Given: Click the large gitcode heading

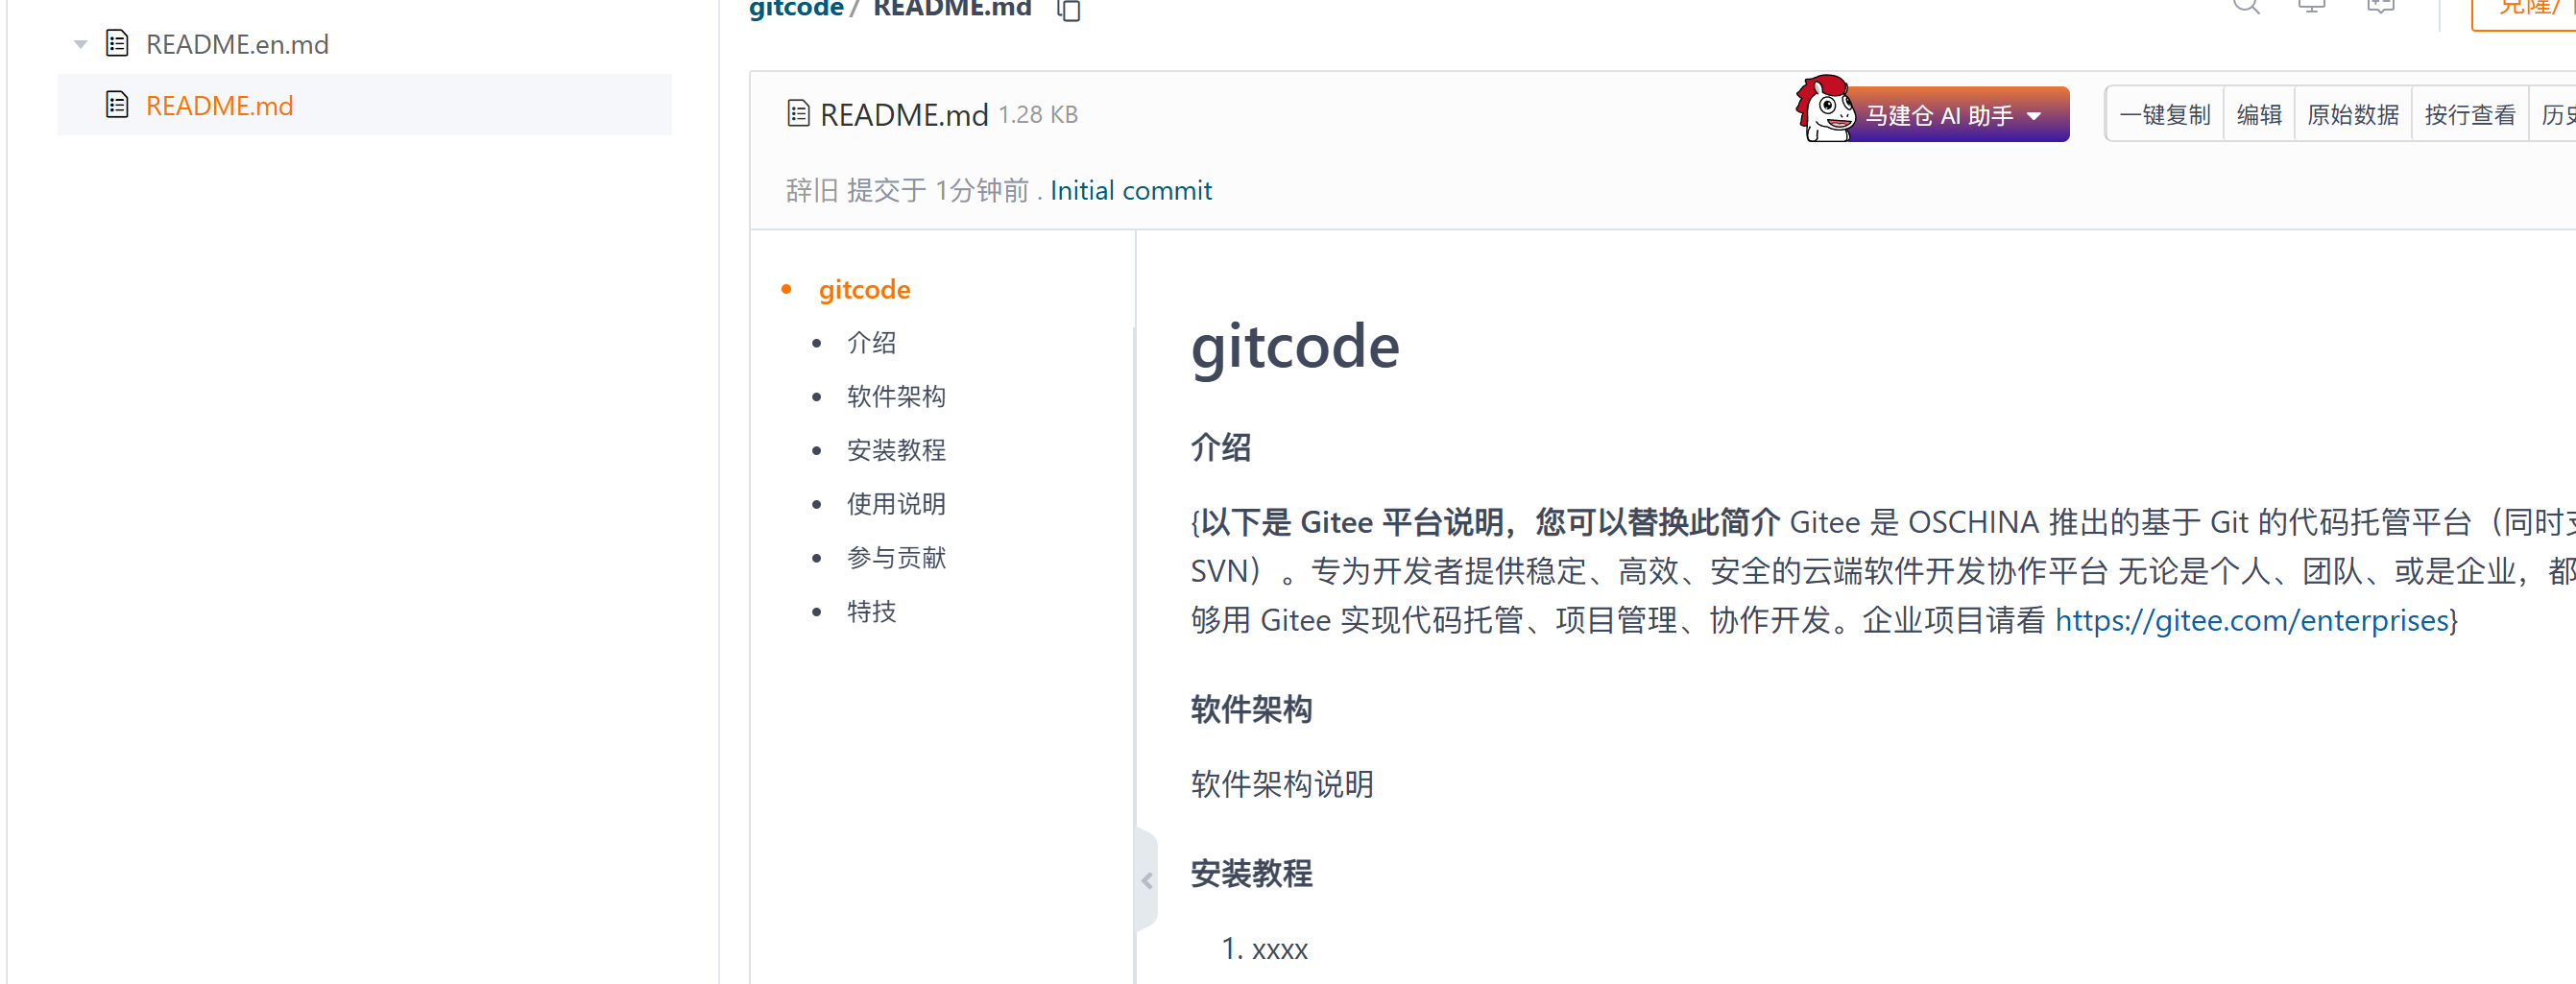Looking at the screenshot, I should click(x=1295, y=347).
